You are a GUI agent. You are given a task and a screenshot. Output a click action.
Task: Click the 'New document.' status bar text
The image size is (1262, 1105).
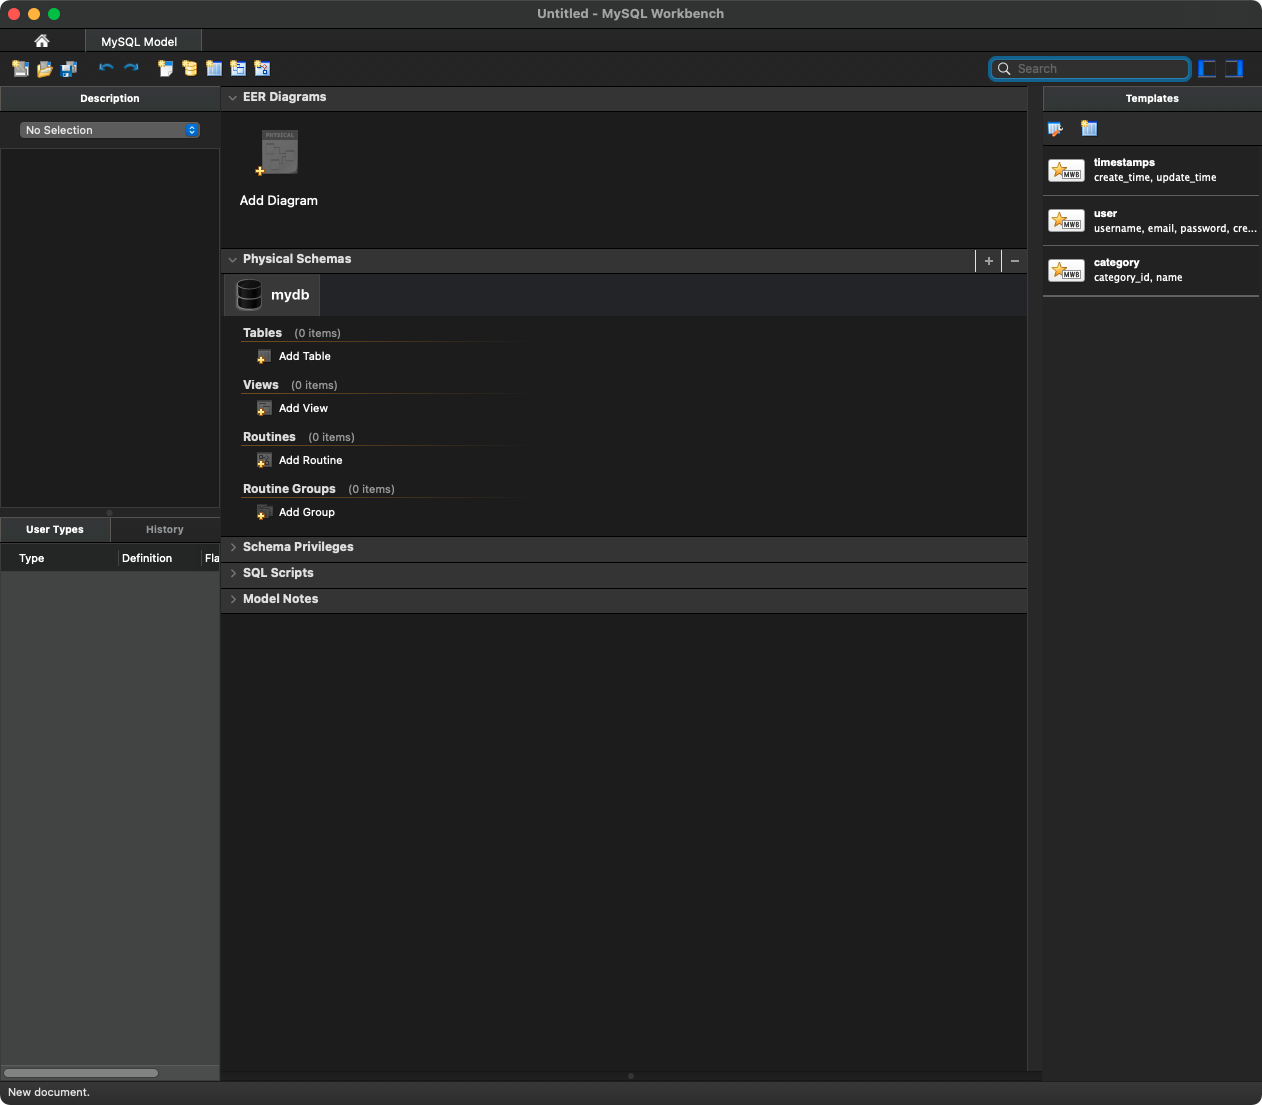click(x=49, y=1093)
